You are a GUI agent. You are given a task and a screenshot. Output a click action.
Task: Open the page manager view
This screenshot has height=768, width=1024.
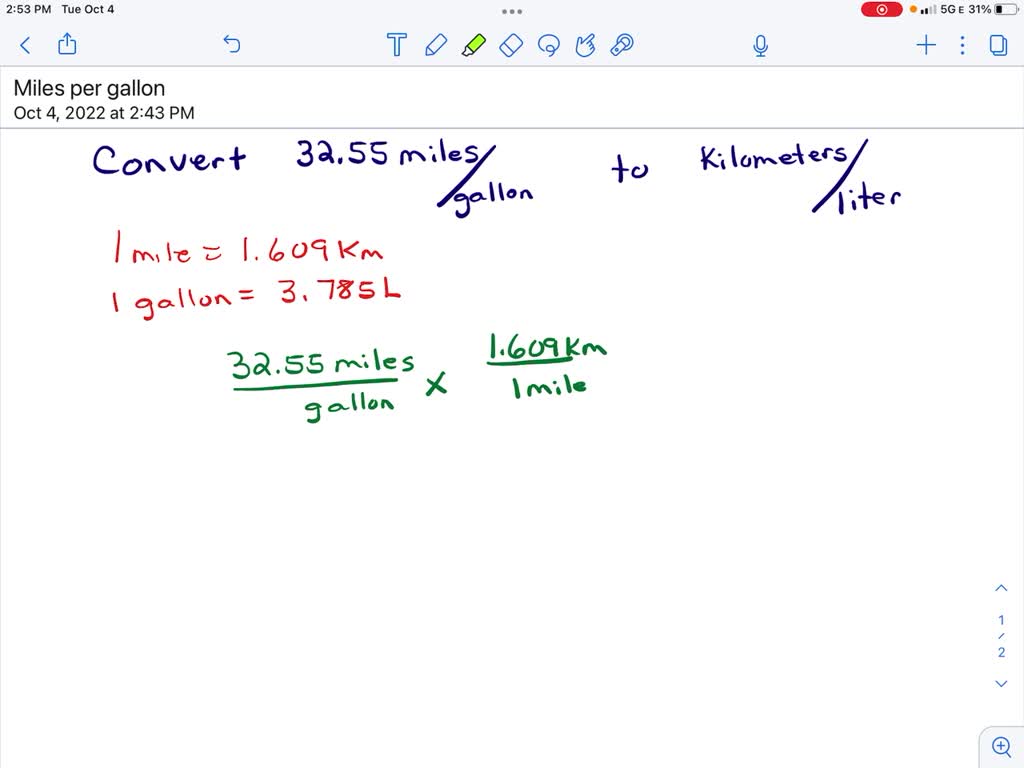coord(997,45)
